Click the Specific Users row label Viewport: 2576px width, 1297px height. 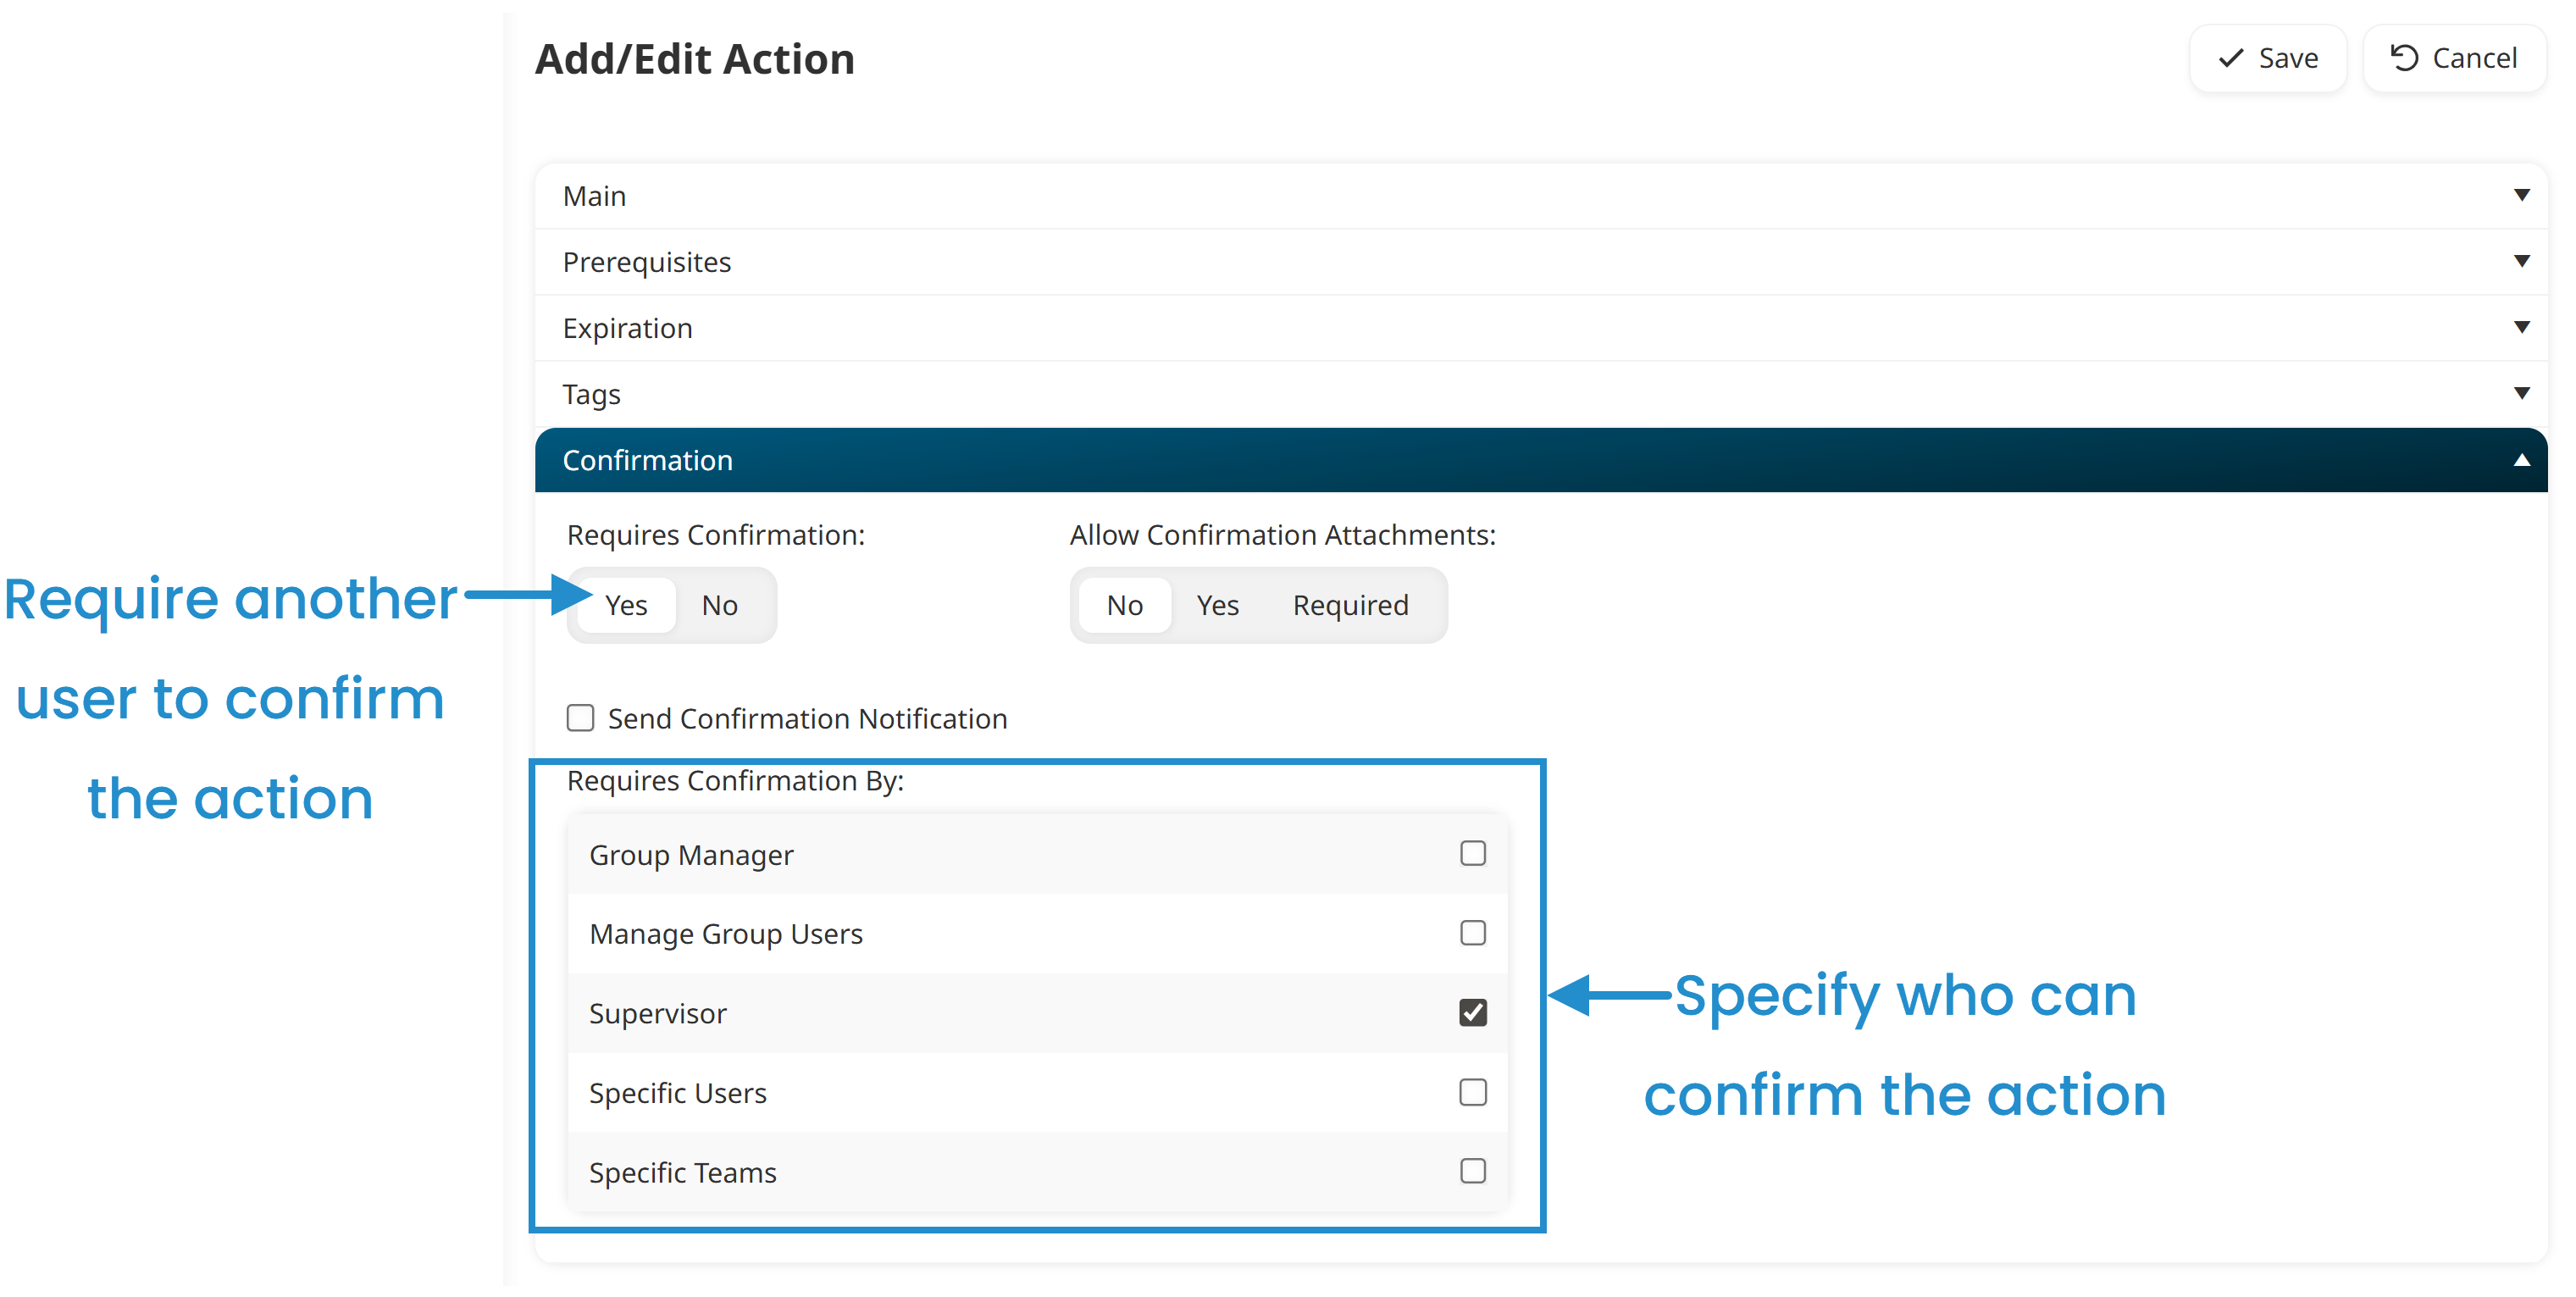pyautogui.click(x=677, y=1093)
